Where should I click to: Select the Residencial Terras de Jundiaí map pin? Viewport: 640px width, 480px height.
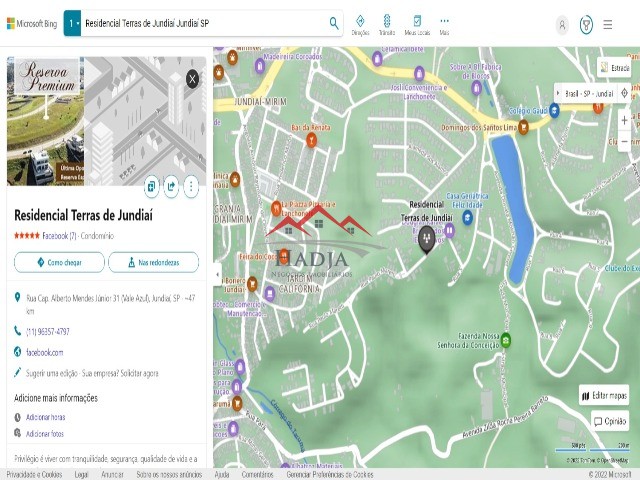point(427,241)
